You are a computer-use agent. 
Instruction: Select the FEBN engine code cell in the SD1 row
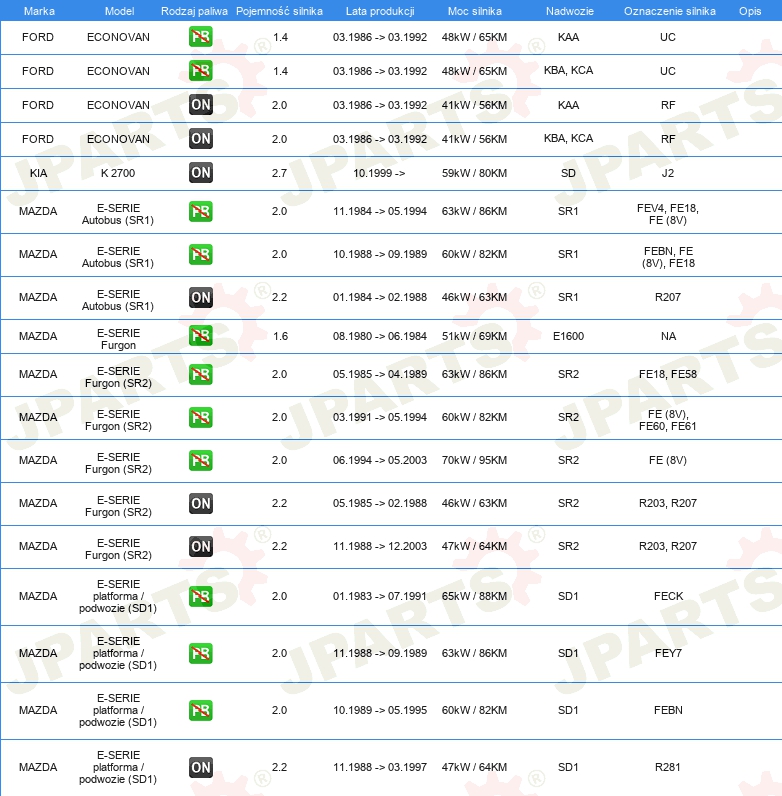(x=668, y=710)
